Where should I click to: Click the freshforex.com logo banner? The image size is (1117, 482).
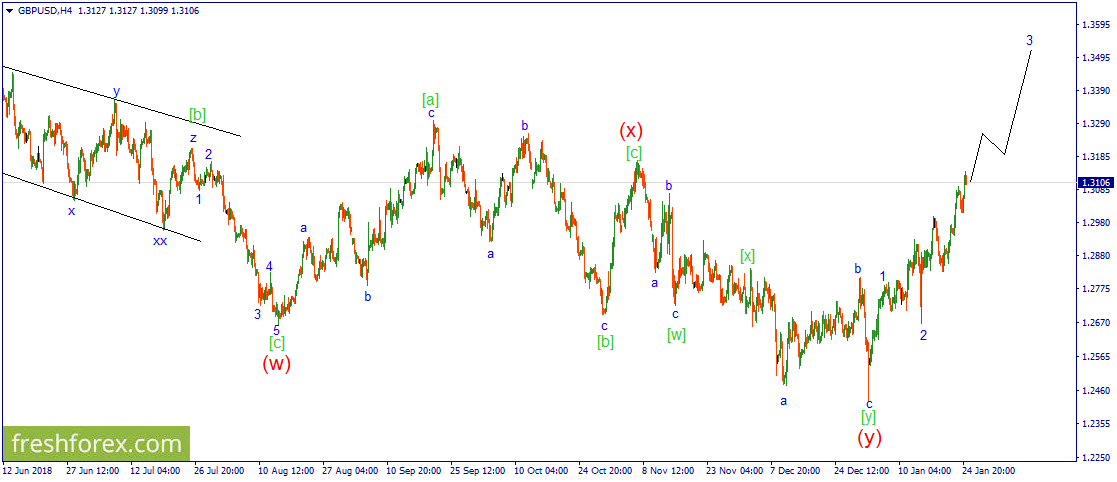(96, 444)
